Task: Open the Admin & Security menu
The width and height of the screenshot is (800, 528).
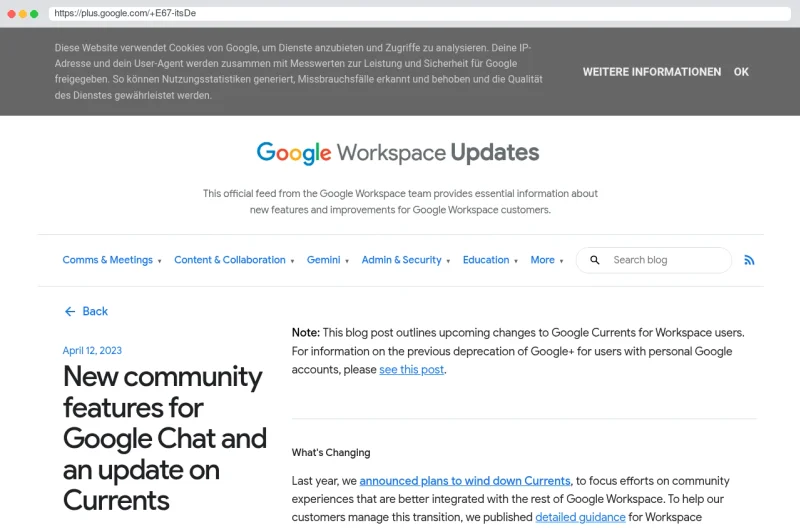Action: click(x=402, y=260)
